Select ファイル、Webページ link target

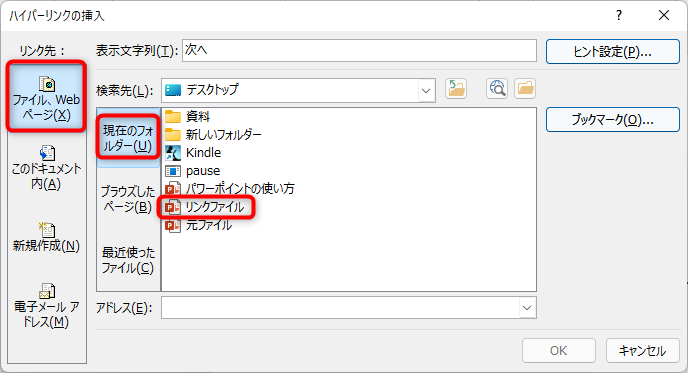[46, 97]
